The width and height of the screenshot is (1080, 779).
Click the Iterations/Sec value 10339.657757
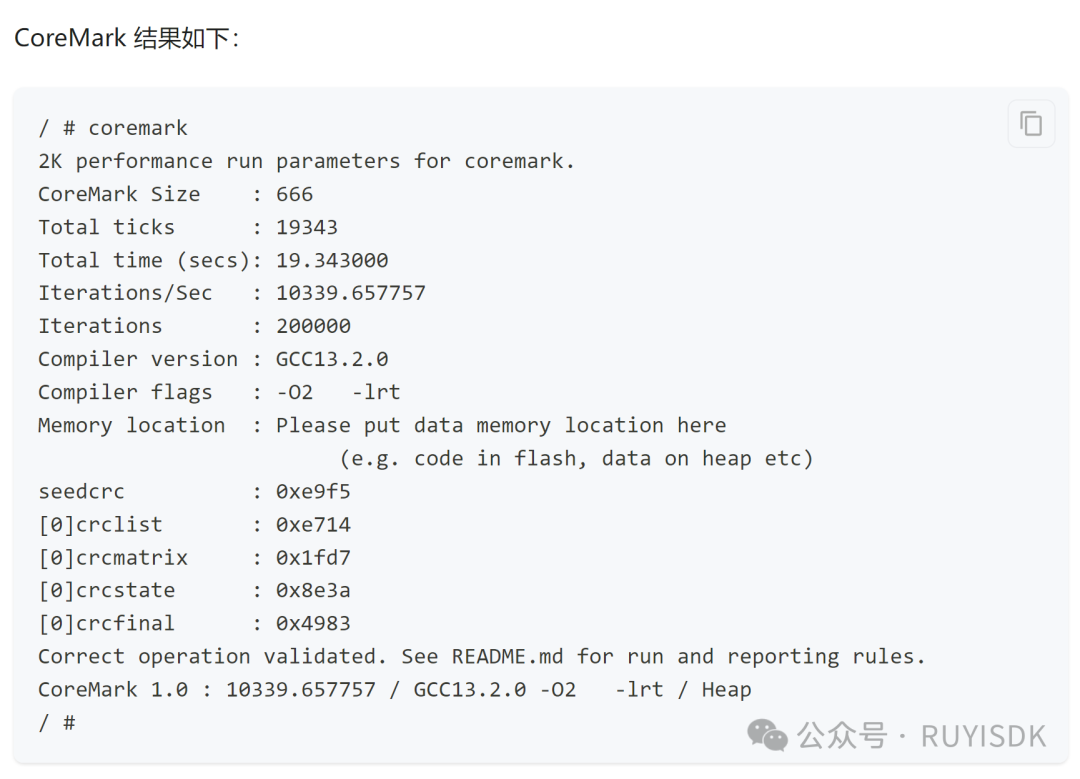pyautogui.click(x=351, y=293)
